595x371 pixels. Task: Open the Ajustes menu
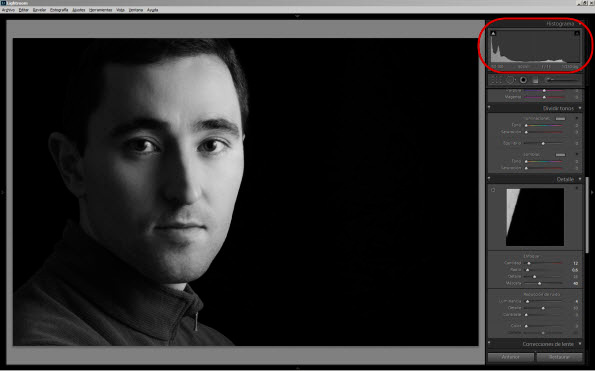click(x=79, y=10)
